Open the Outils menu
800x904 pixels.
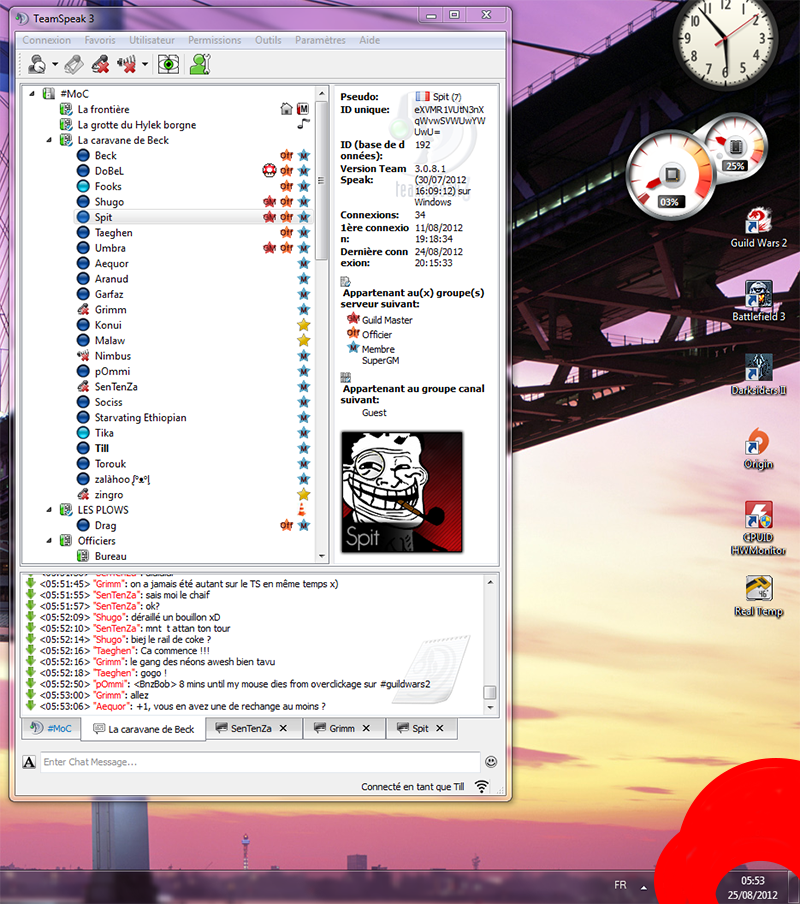268,40
